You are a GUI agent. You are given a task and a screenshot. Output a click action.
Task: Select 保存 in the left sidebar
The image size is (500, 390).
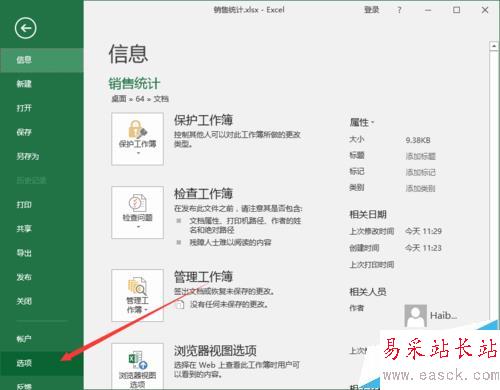pos(42,132)
